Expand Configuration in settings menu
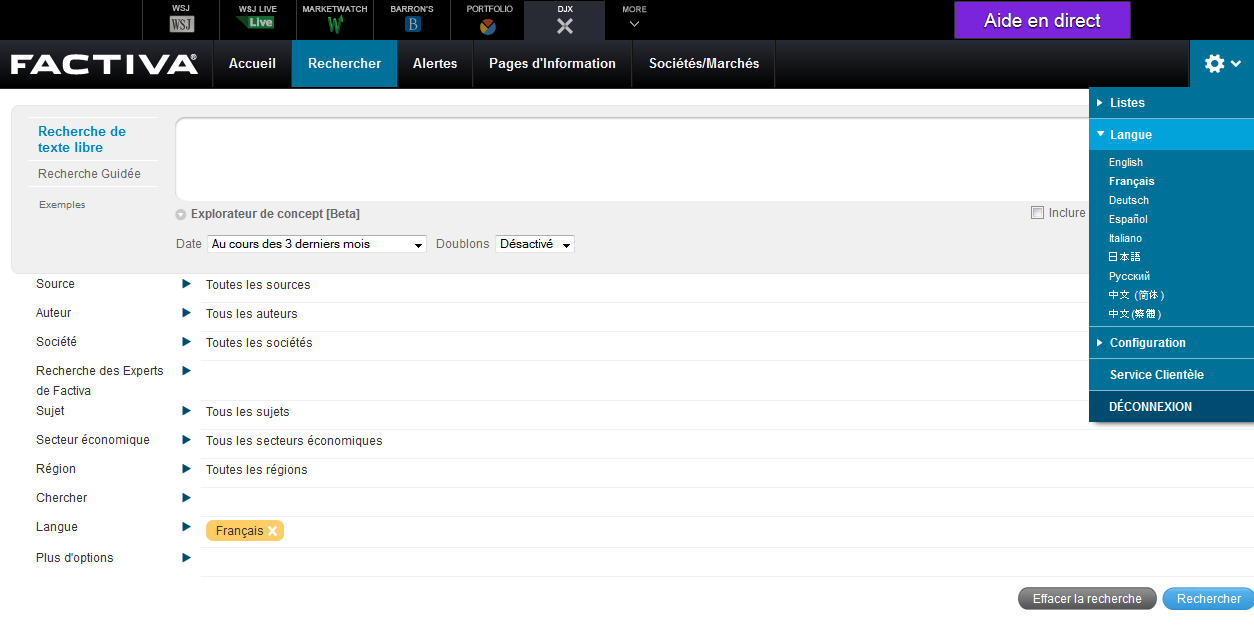This screenshot has height=633, width=1254. click(1171, 343)
